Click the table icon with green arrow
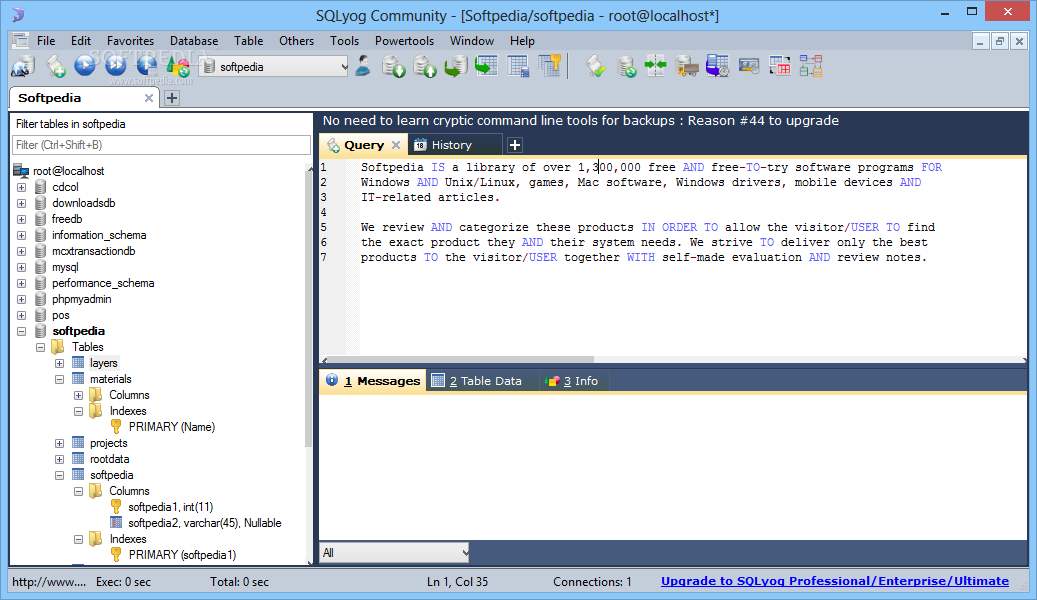Image resolution: width=1037 pixels, height=600 pixels. [486, 66]
